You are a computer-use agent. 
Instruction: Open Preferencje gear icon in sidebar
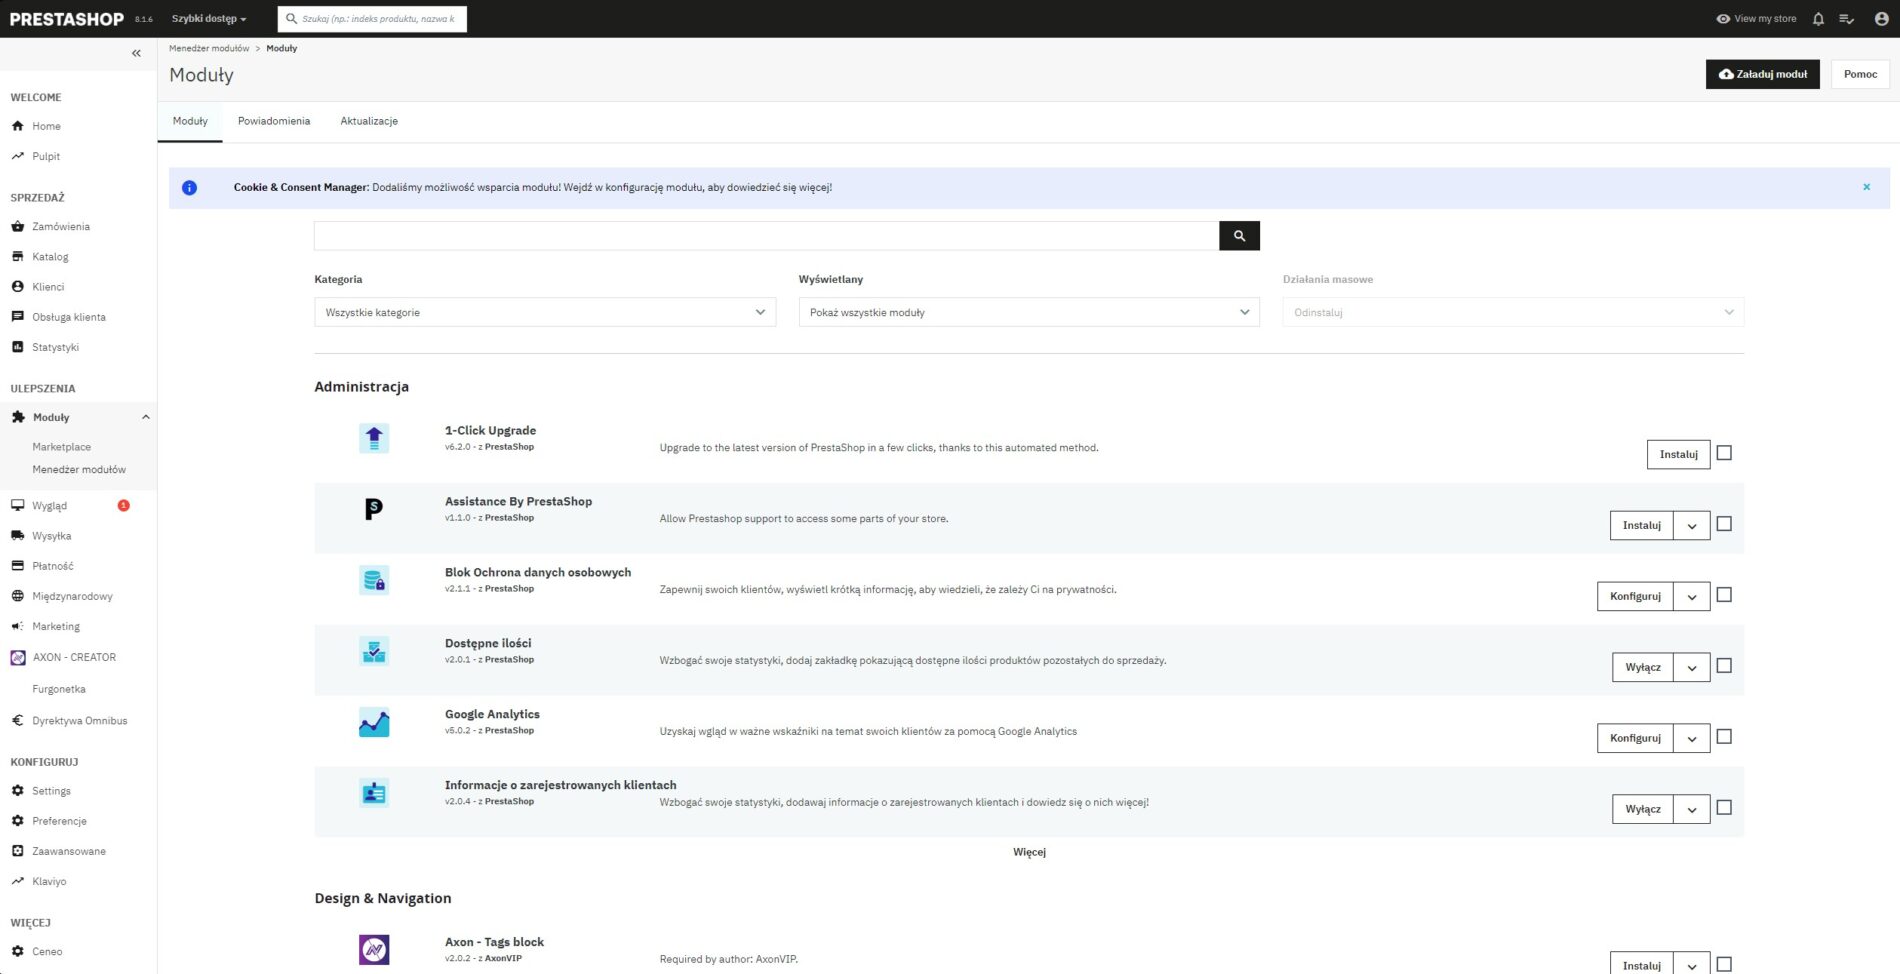17,820
